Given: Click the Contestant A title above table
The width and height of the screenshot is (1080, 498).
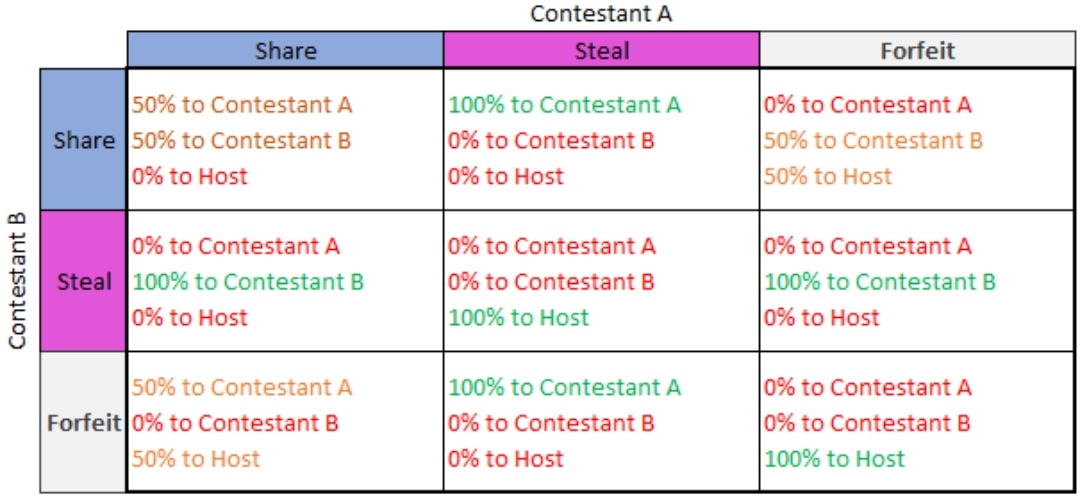Looking at the screenshot, I should coord(601,14).
